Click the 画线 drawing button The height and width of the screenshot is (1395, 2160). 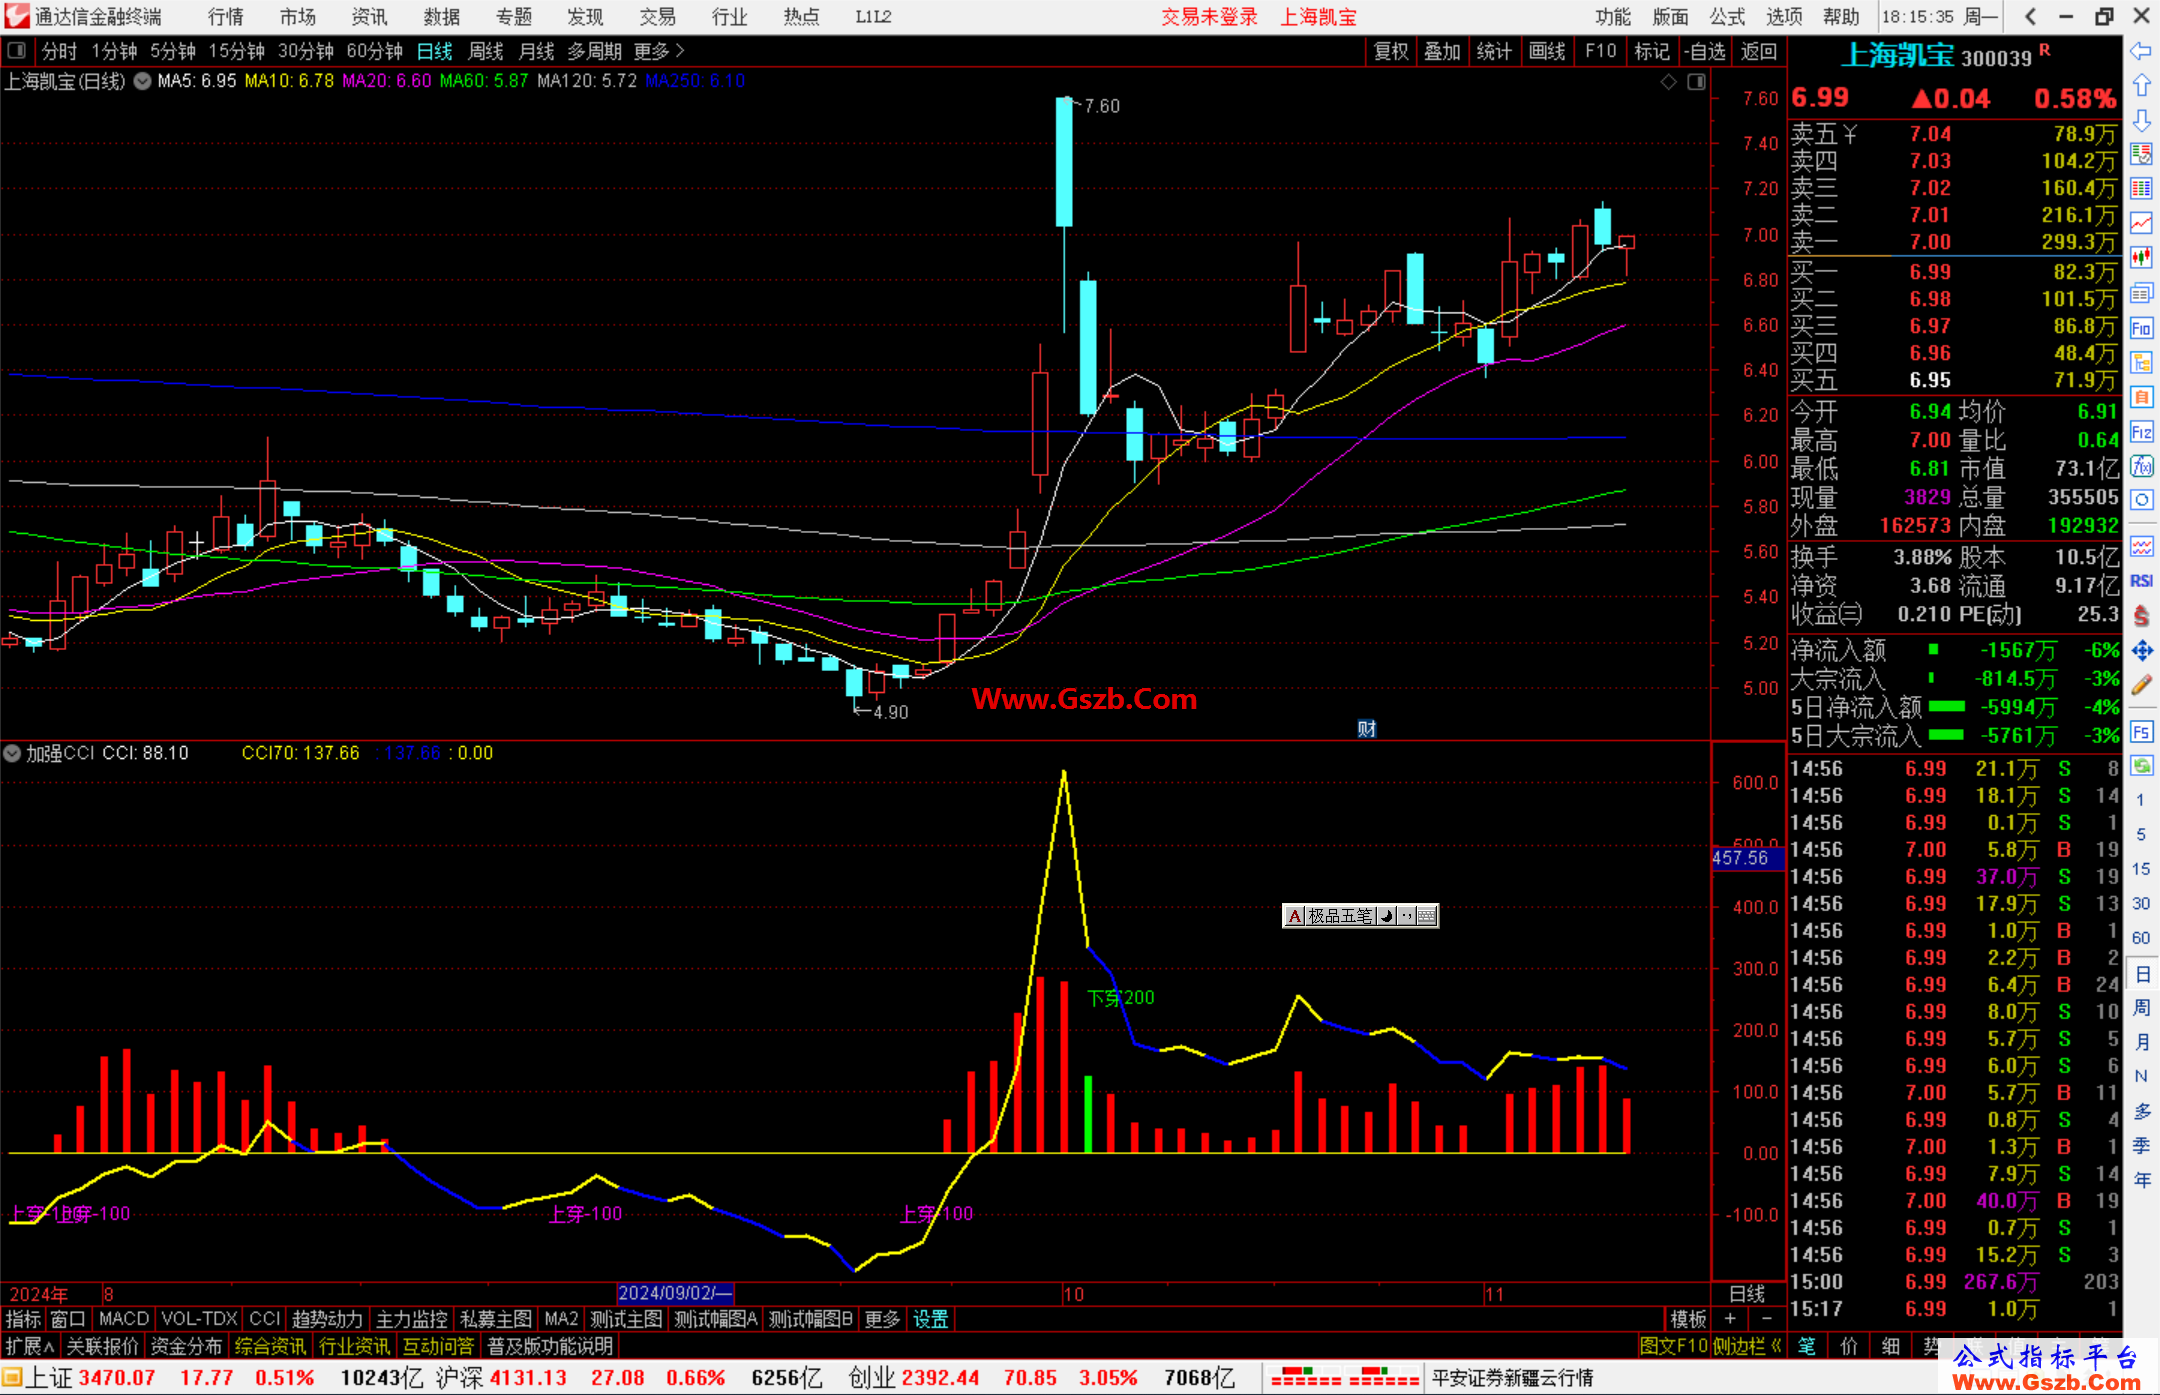click(1547, 51)
